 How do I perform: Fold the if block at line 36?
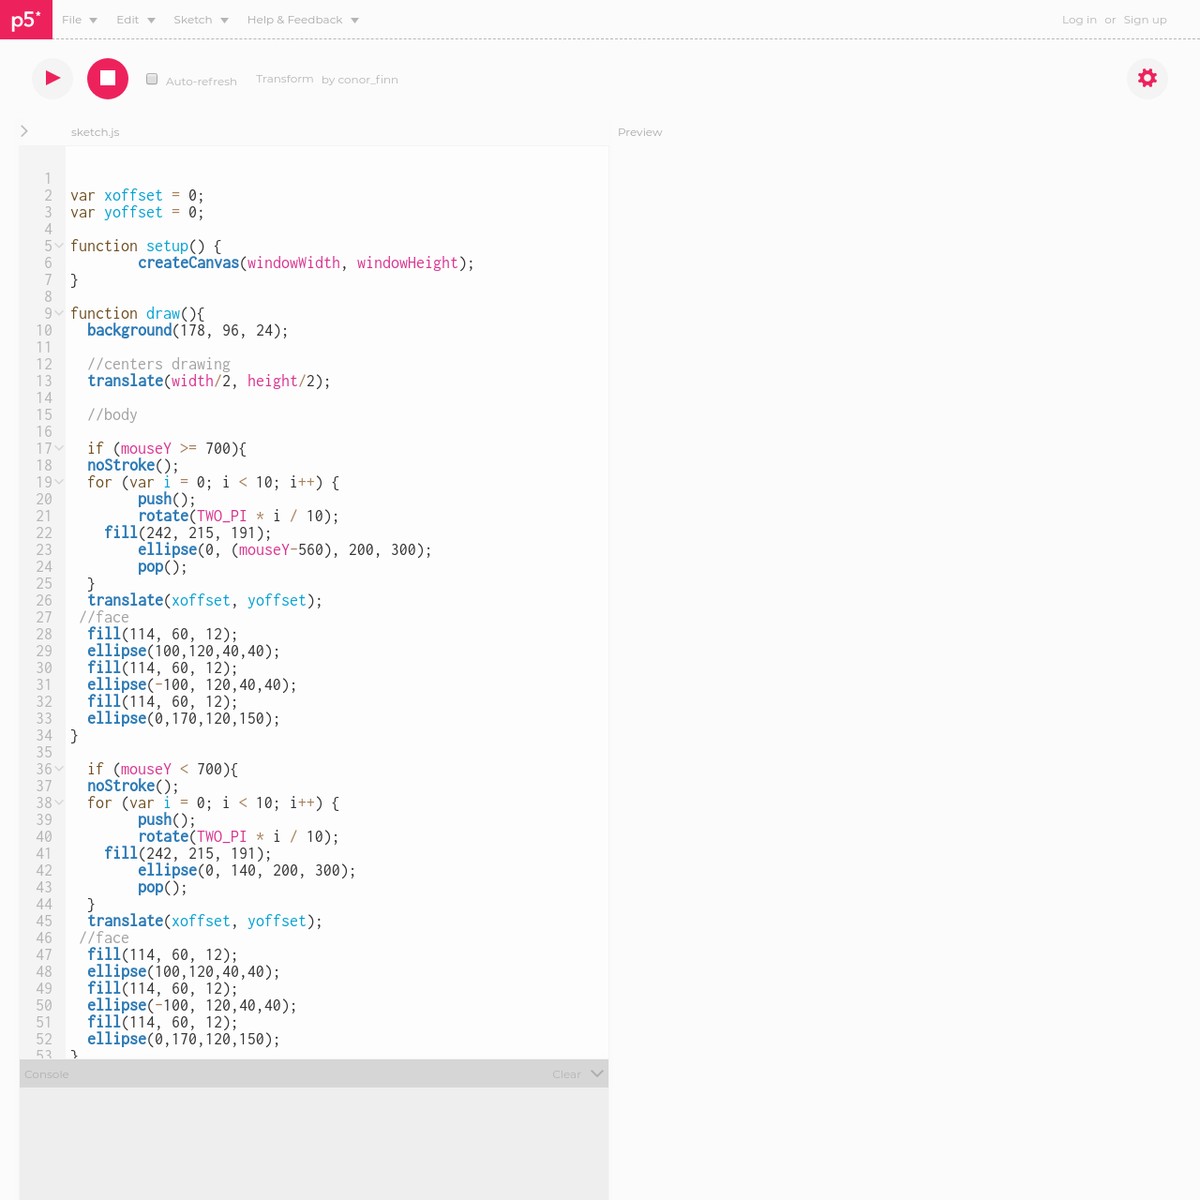59,769
